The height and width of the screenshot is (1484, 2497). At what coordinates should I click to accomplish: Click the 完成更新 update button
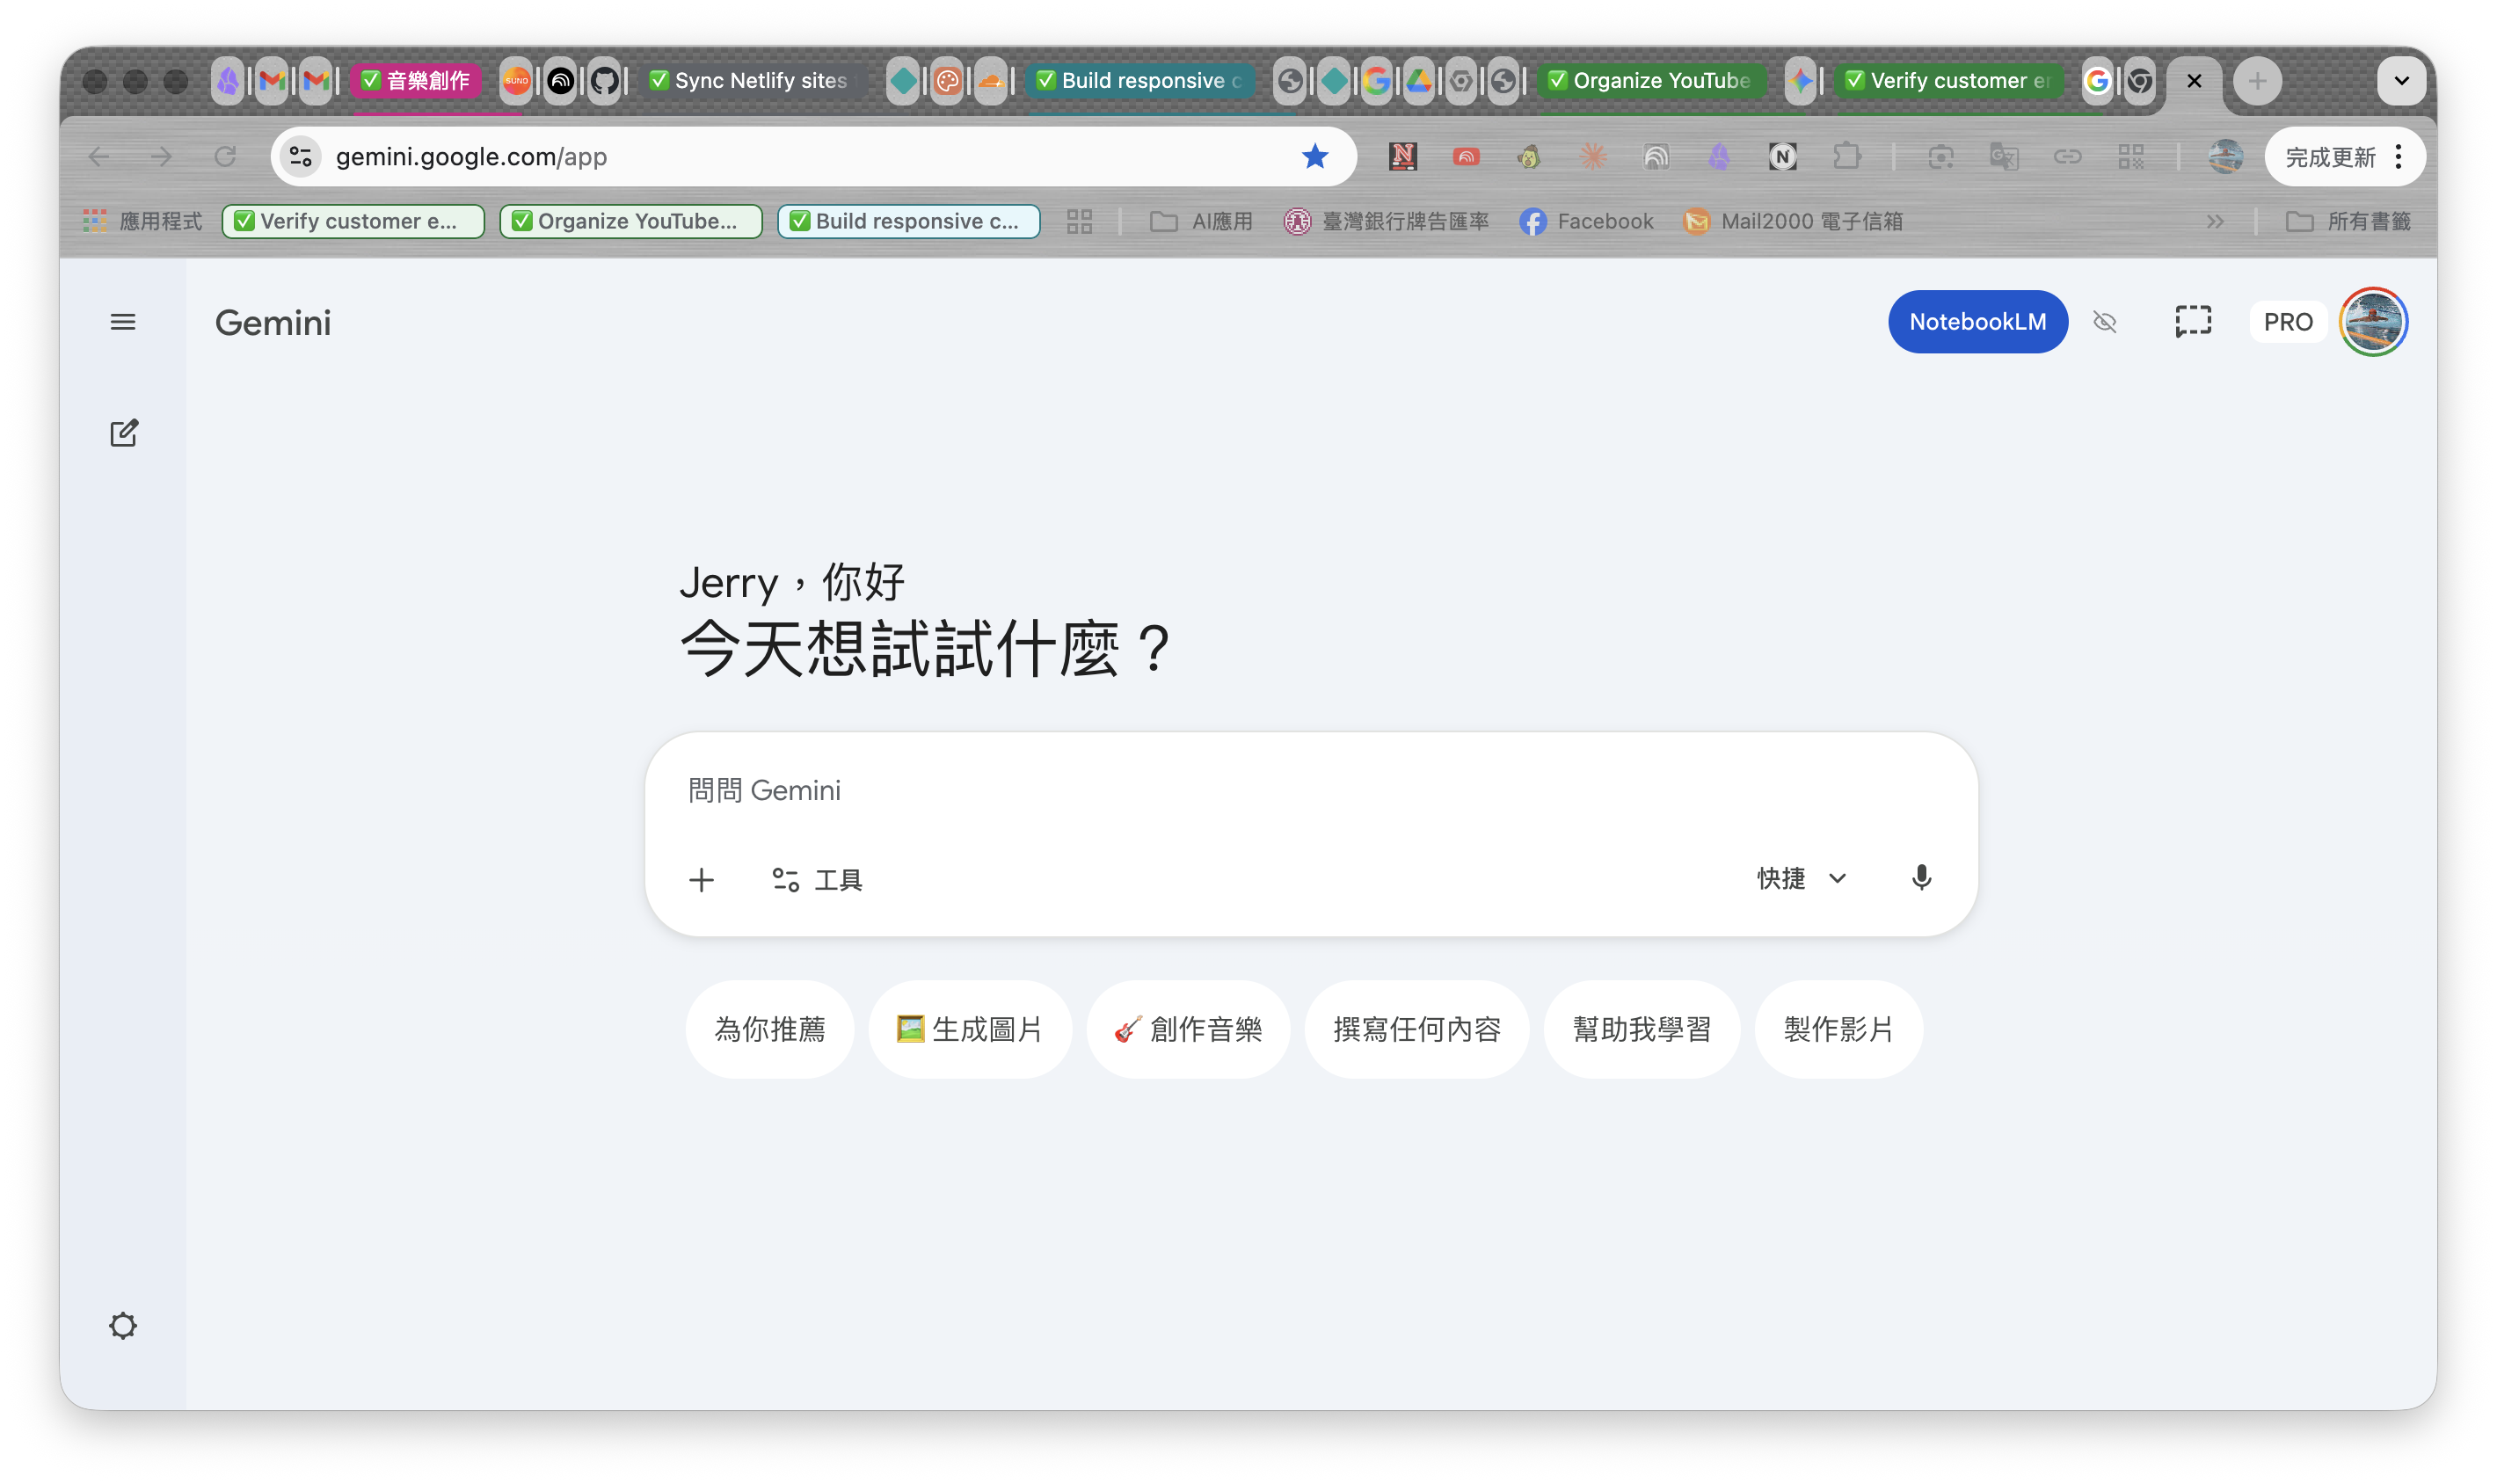(2329, 157)
